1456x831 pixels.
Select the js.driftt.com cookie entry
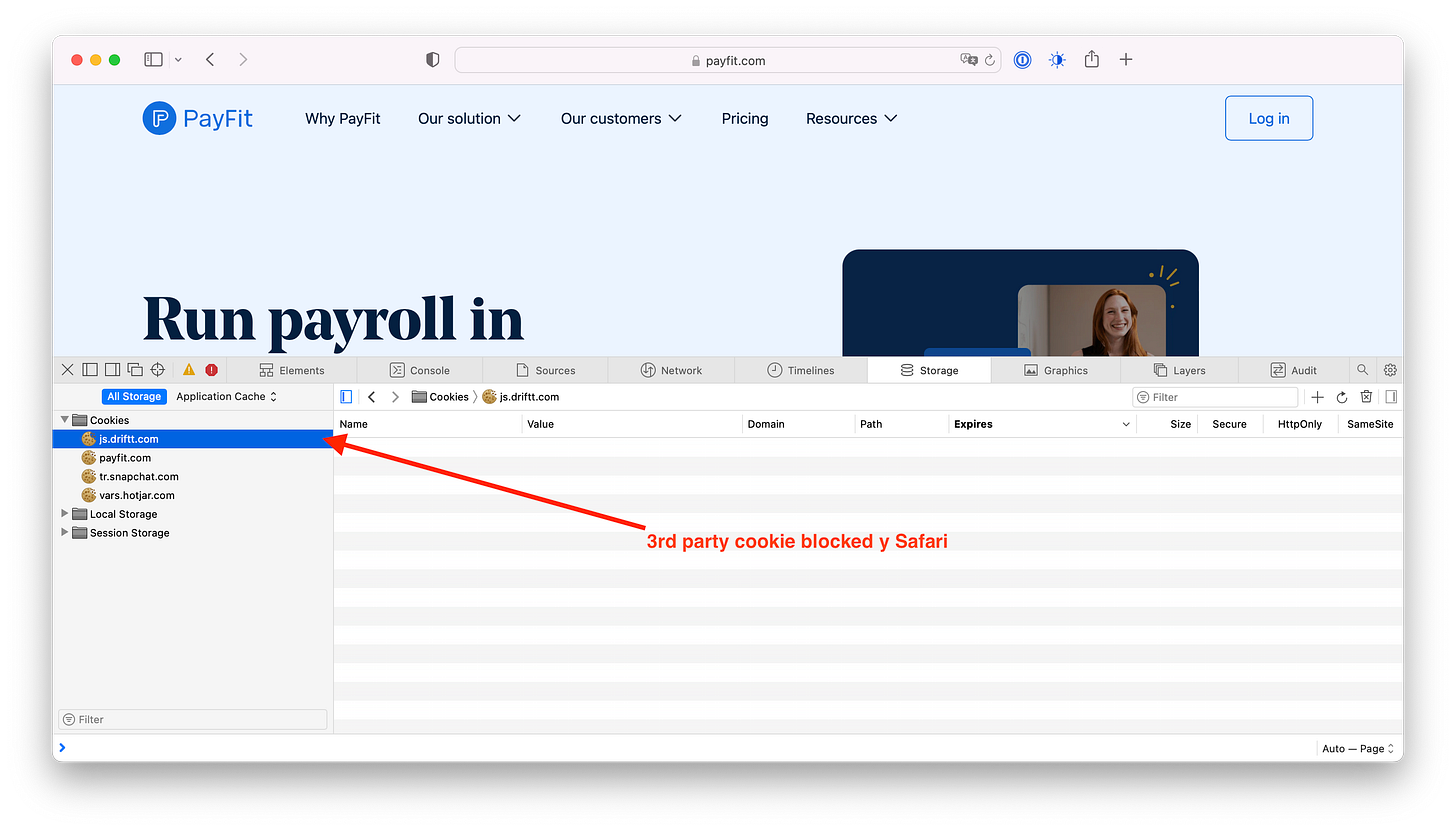(193, 439)
